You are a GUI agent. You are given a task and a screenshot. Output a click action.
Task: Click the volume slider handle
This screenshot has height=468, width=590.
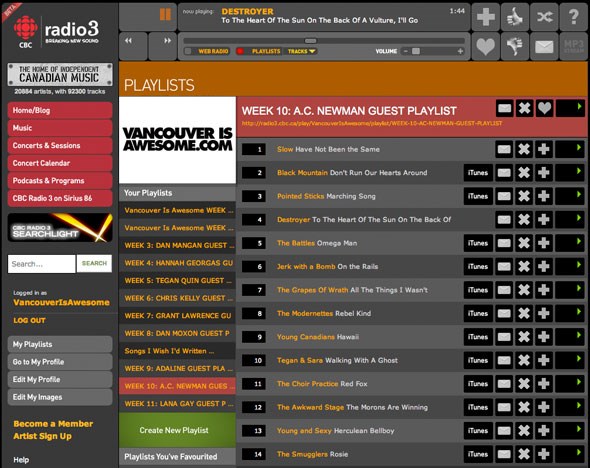click(x=416, y=51)
